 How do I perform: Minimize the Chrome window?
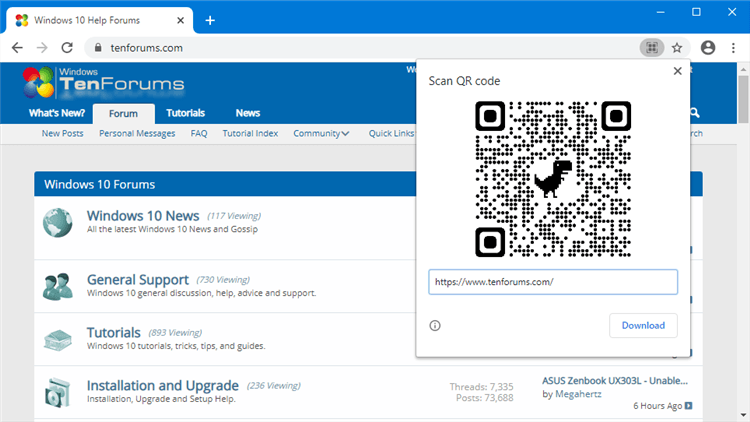[661, 12]
